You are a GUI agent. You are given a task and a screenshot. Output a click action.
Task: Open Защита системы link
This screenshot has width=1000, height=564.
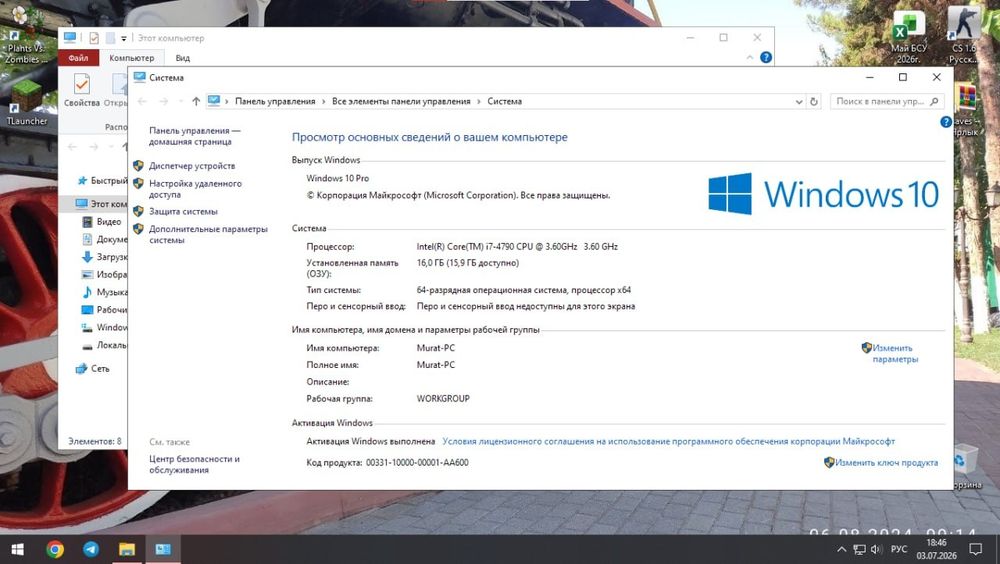coord(183,211)
